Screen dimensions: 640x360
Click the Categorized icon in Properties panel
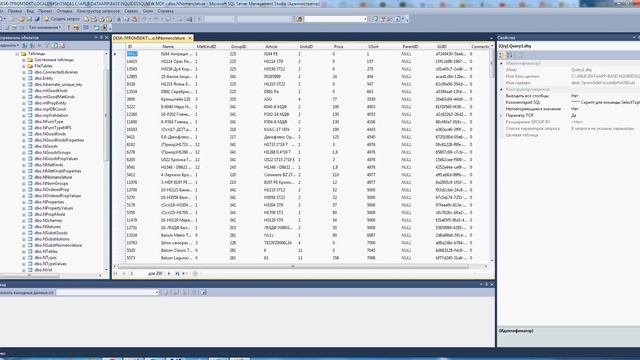(x=502, y=55)
